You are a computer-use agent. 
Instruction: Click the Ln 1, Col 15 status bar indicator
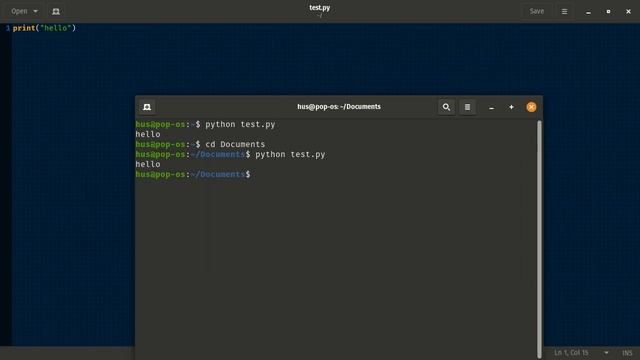(x=571, y=353)
